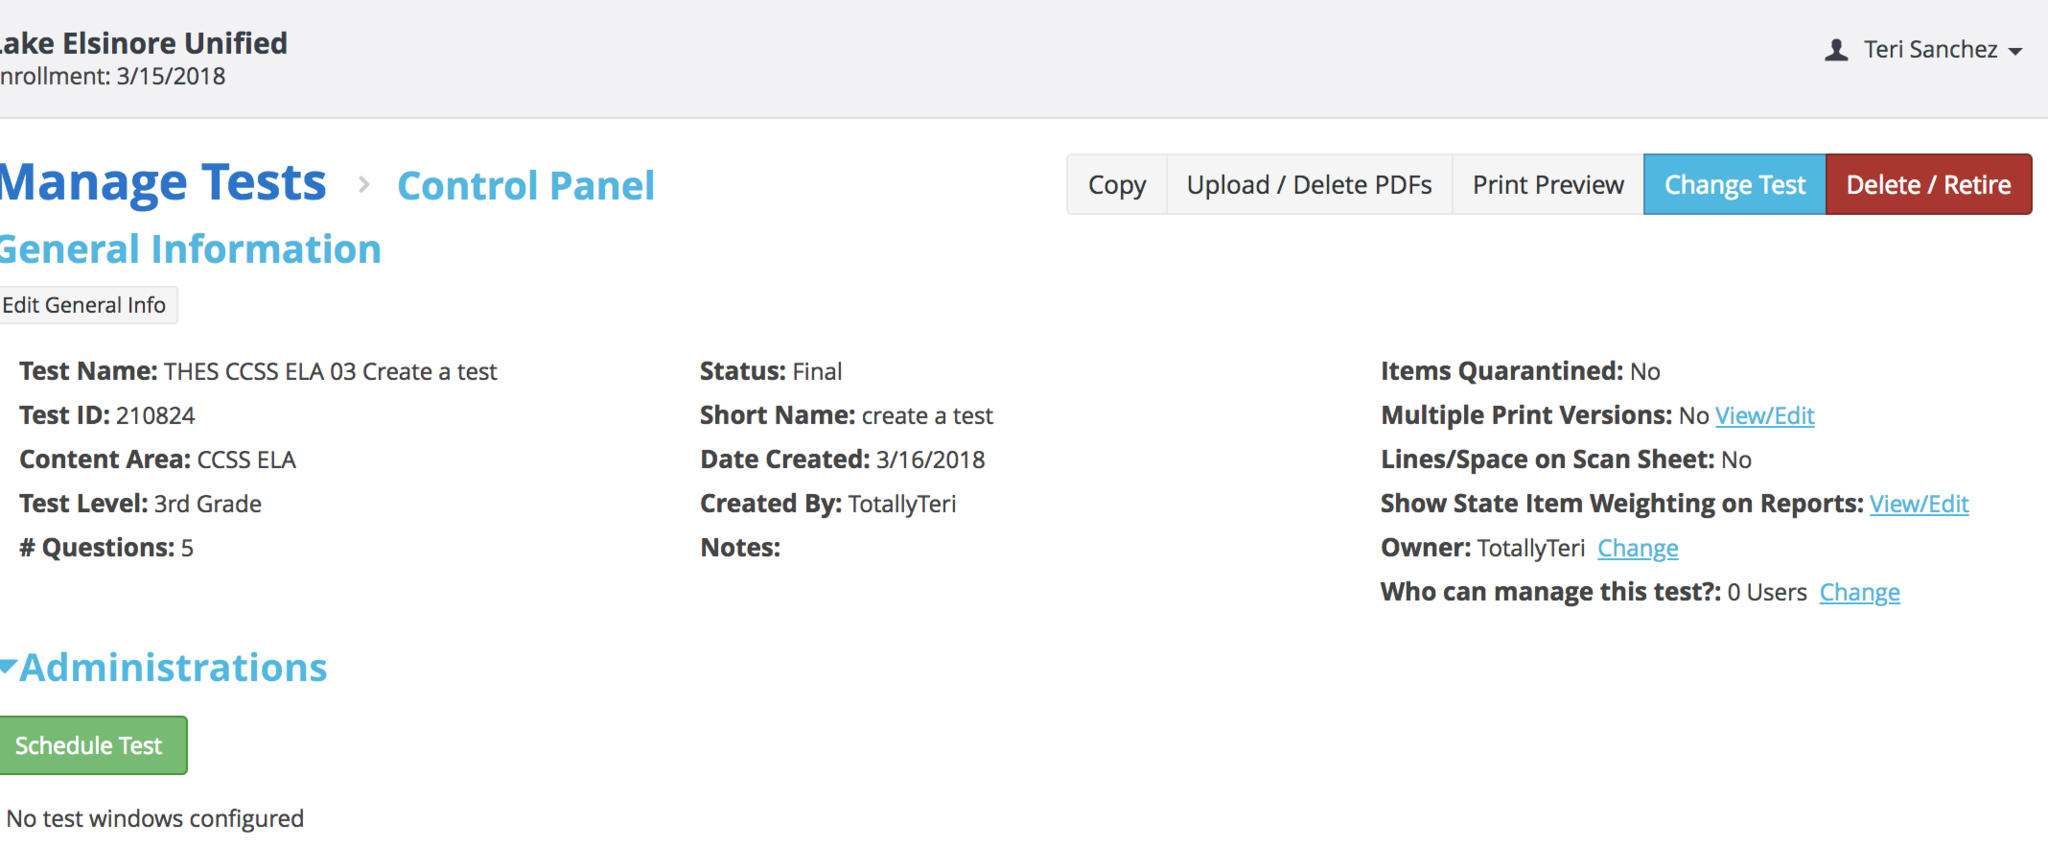This screenshot has width=2048, height=848.
Task: Click the Administrations section heading
Action: 173,668
